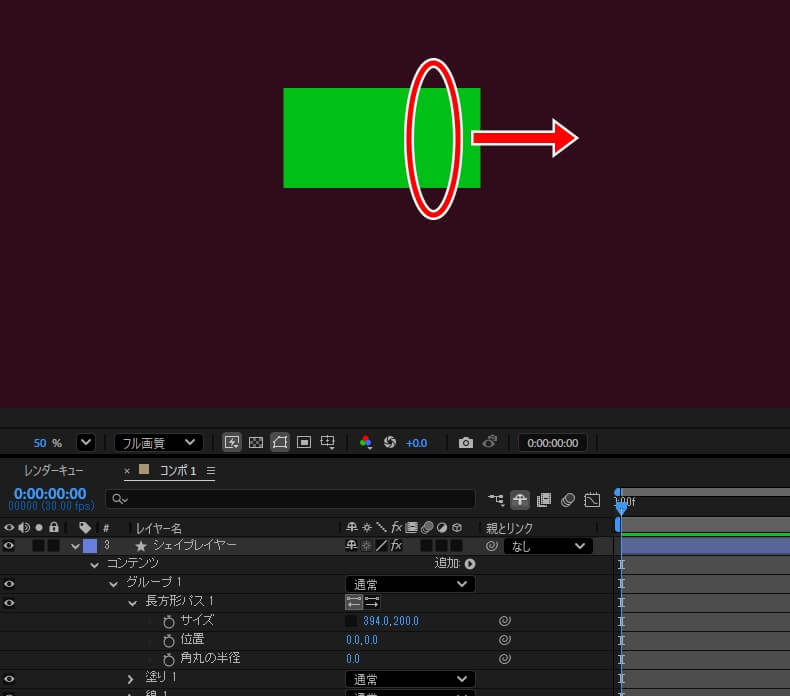The image size is (790, 696).
Task: Open the フル画質 resolution dropdown
Action: (x=158, y=442)
